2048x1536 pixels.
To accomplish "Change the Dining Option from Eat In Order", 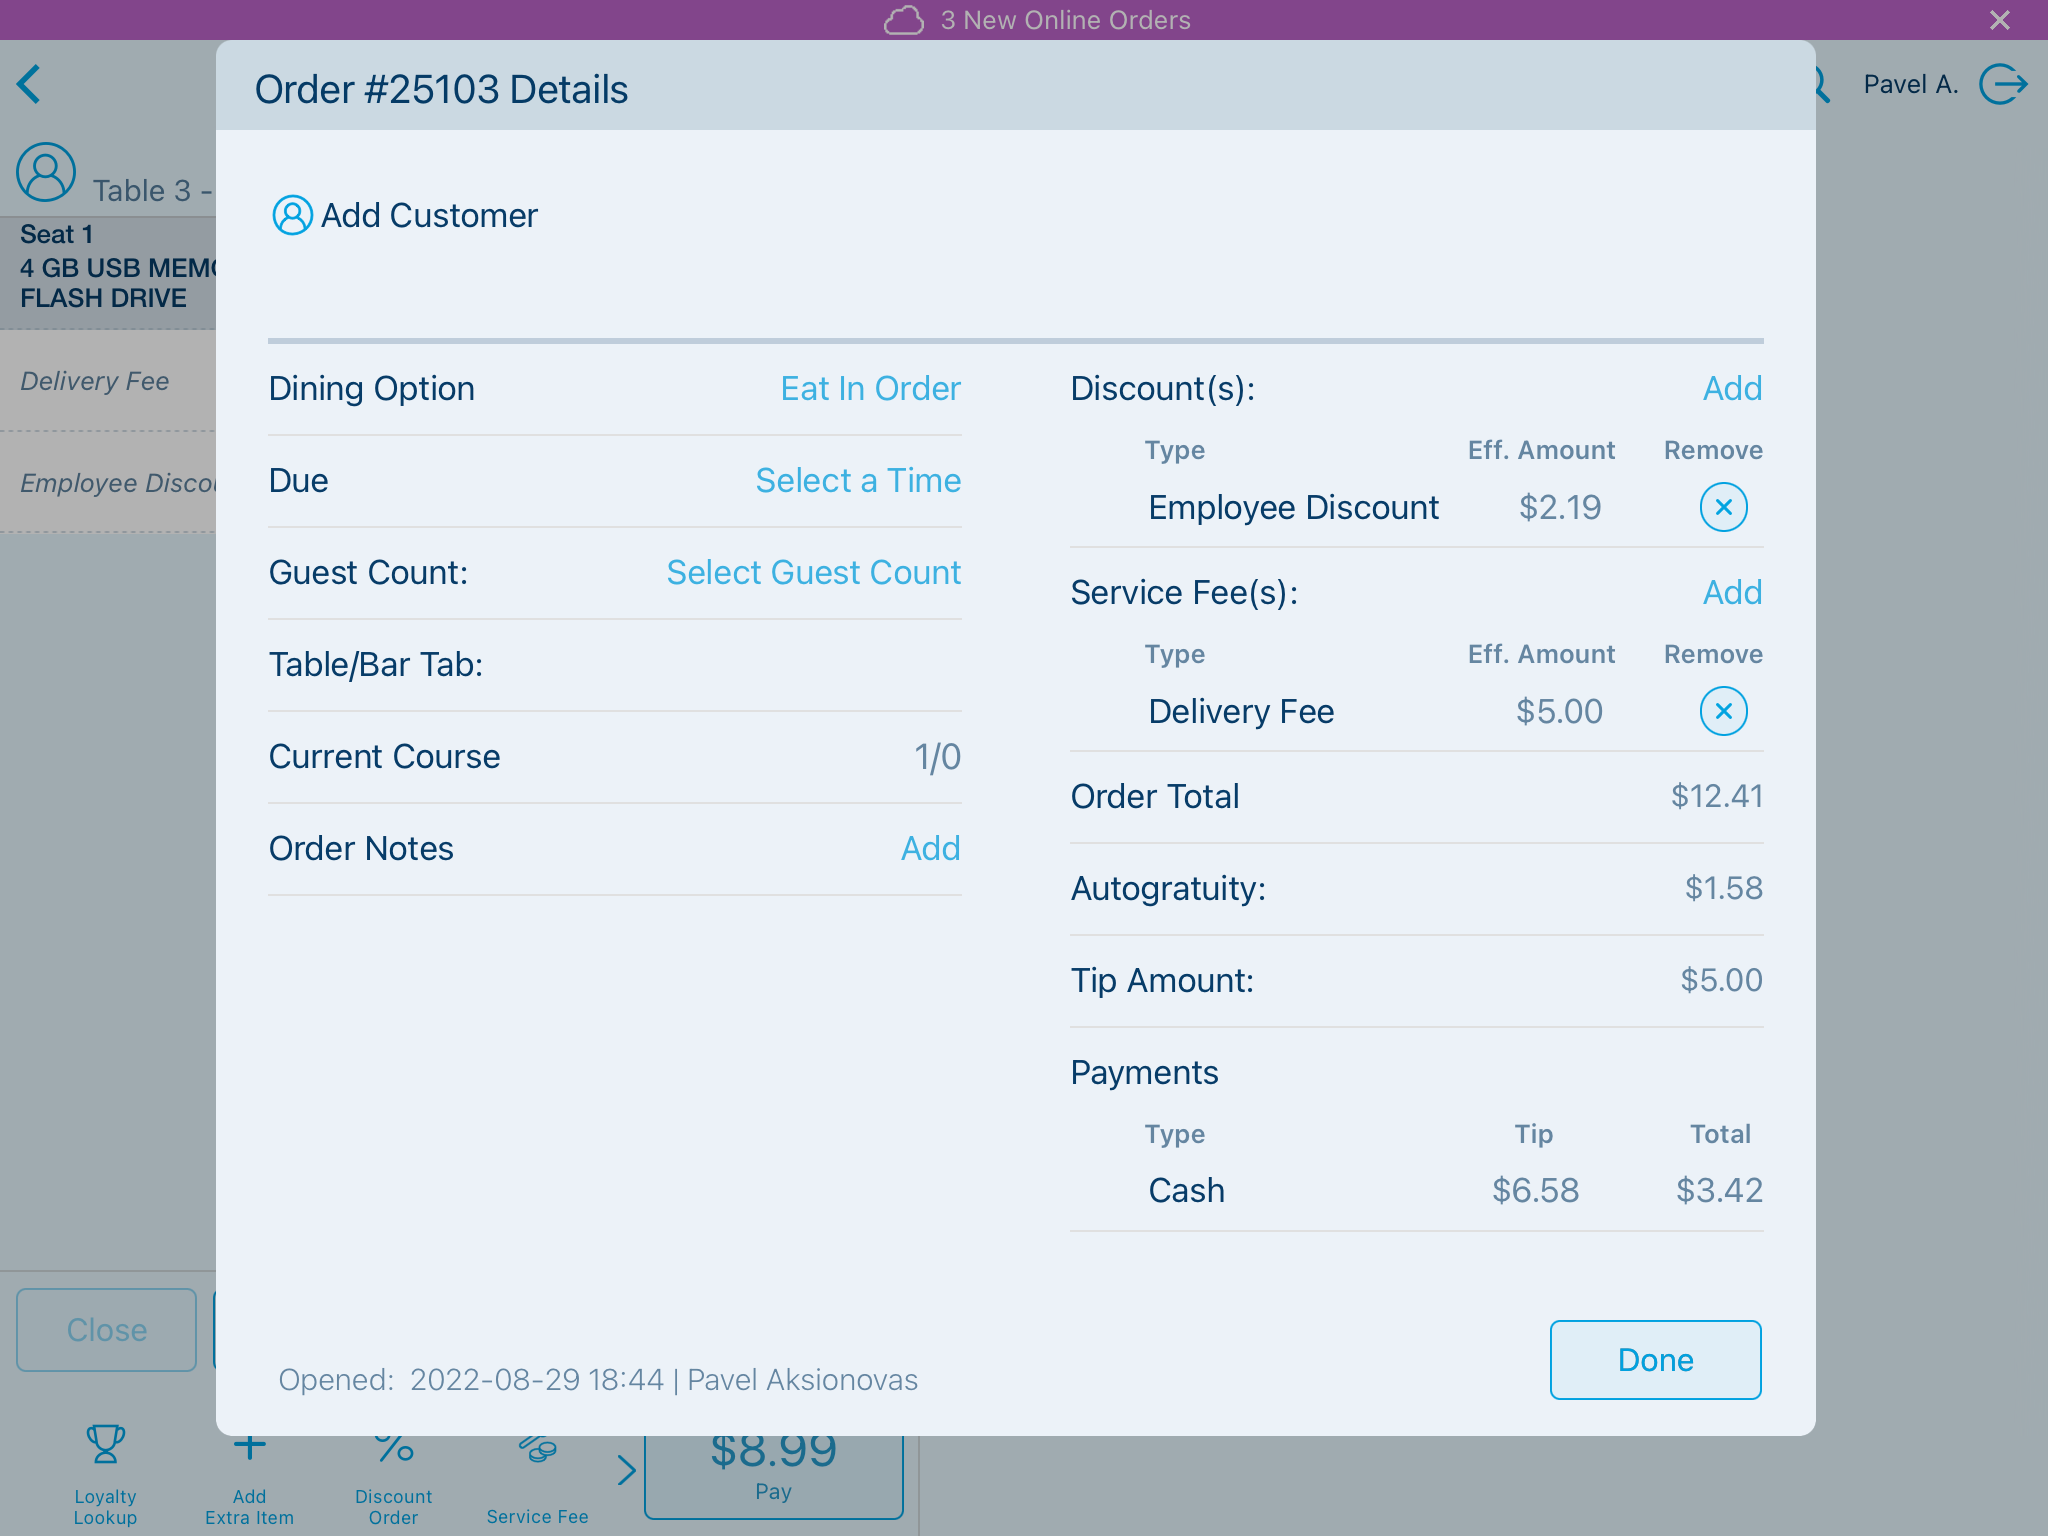I will click(x=869, y=388).
